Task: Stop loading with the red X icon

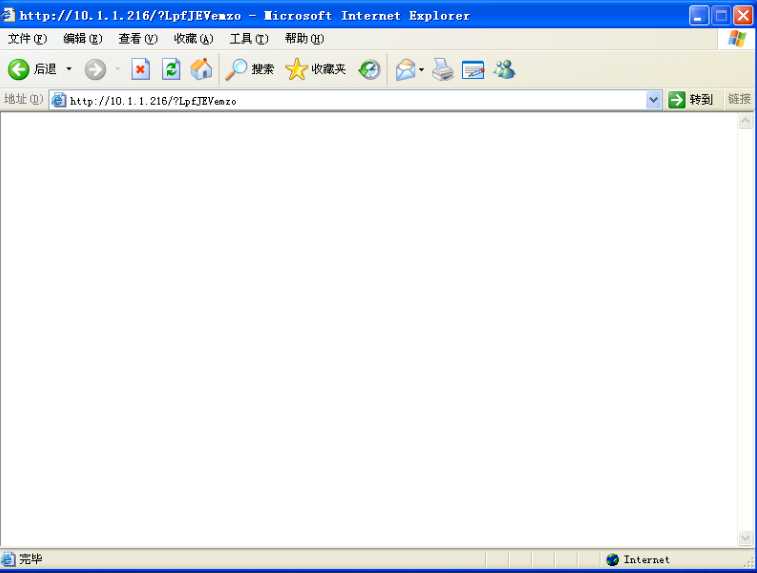Action: 140,70
